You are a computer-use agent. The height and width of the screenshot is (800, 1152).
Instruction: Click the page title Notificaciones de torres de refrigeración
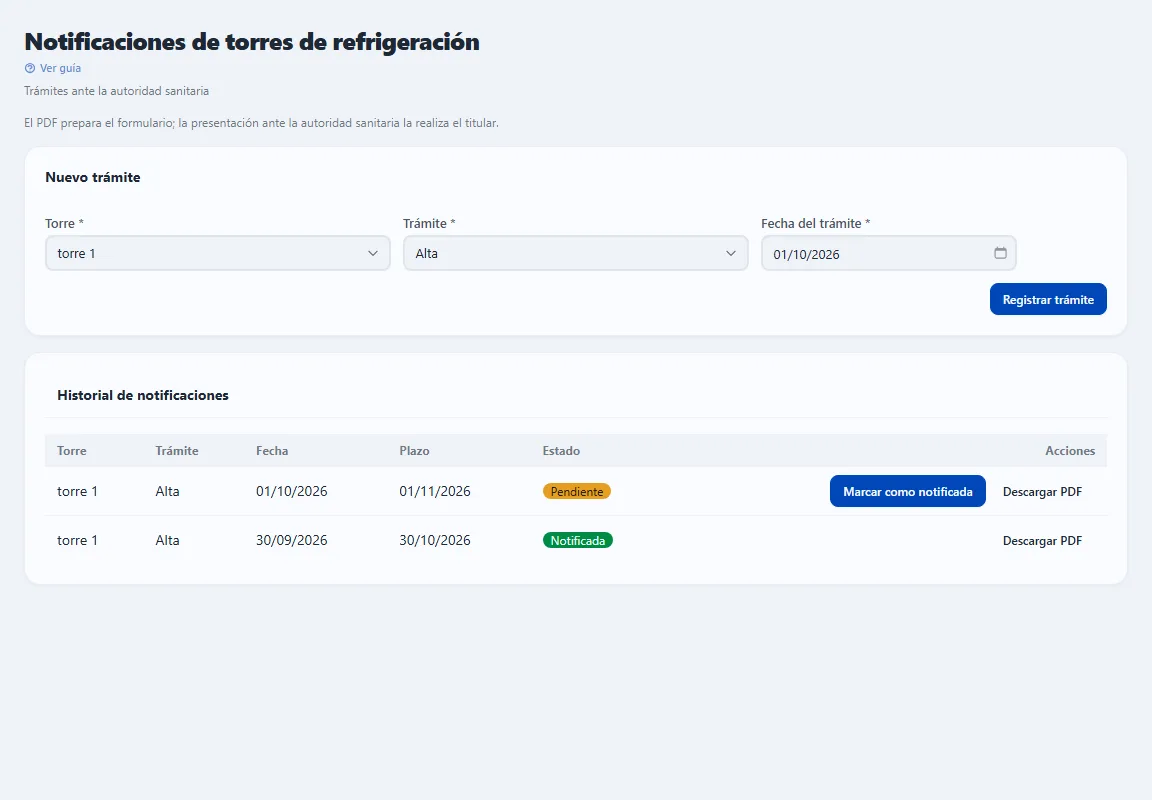[252, 42]
